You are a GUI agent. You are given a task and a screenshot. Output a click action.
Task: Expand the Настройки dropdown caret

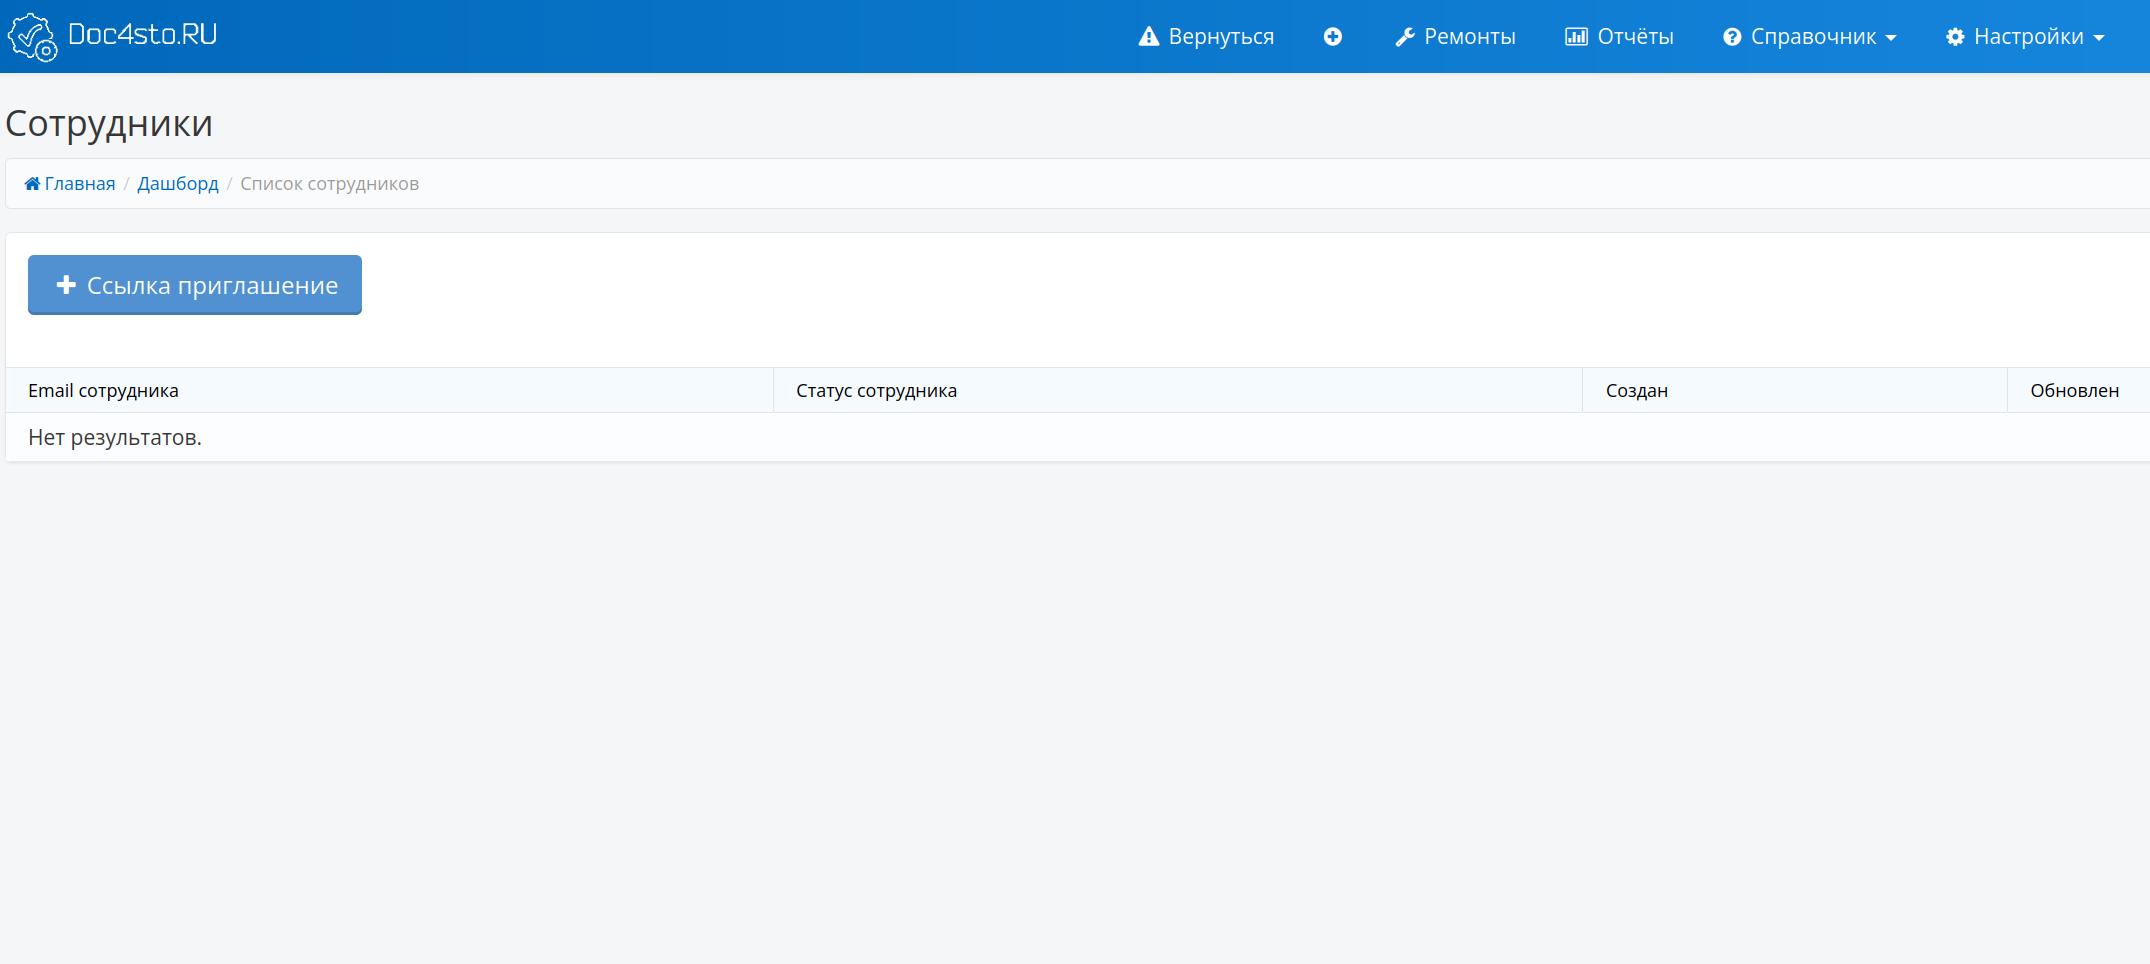2099,38
